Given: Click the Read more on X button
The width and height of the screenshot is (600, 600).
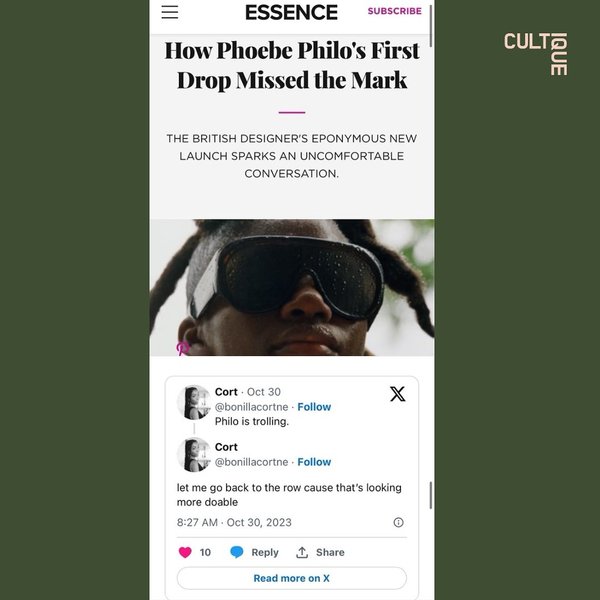Looking at the screenshot, I should pyautogui.click(x=292, y=578).
